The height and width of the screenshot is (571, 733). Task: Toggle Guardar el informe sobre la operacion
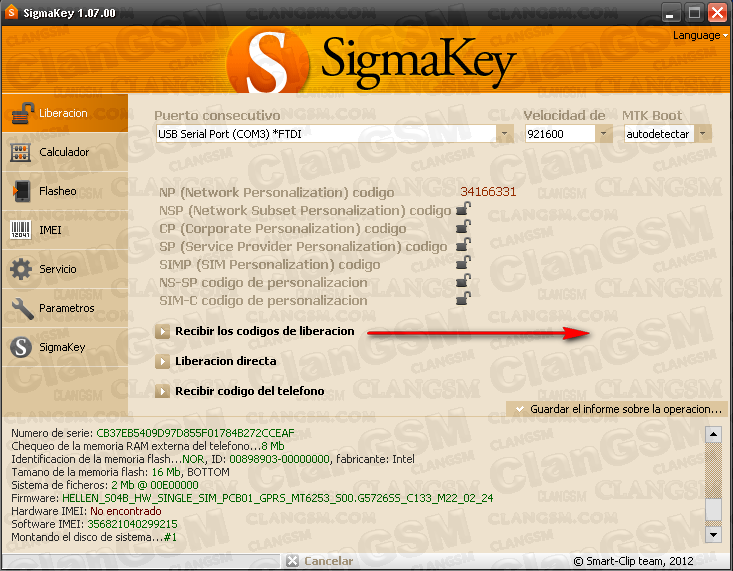[x=618, y=409]
